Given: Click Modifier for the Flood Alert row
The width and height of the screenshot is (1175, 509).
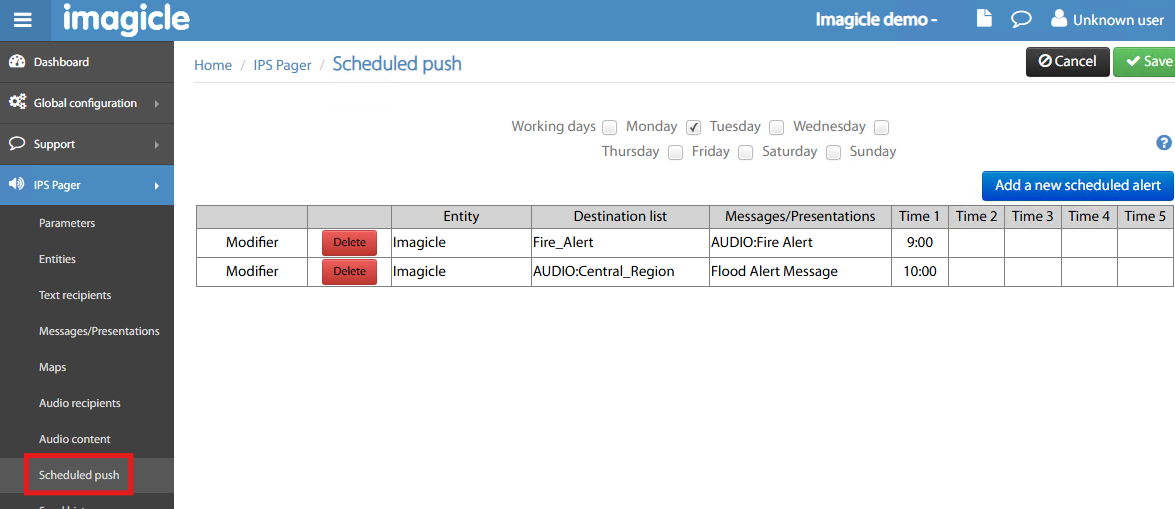Looking at the screenshot, I should 252,271.
